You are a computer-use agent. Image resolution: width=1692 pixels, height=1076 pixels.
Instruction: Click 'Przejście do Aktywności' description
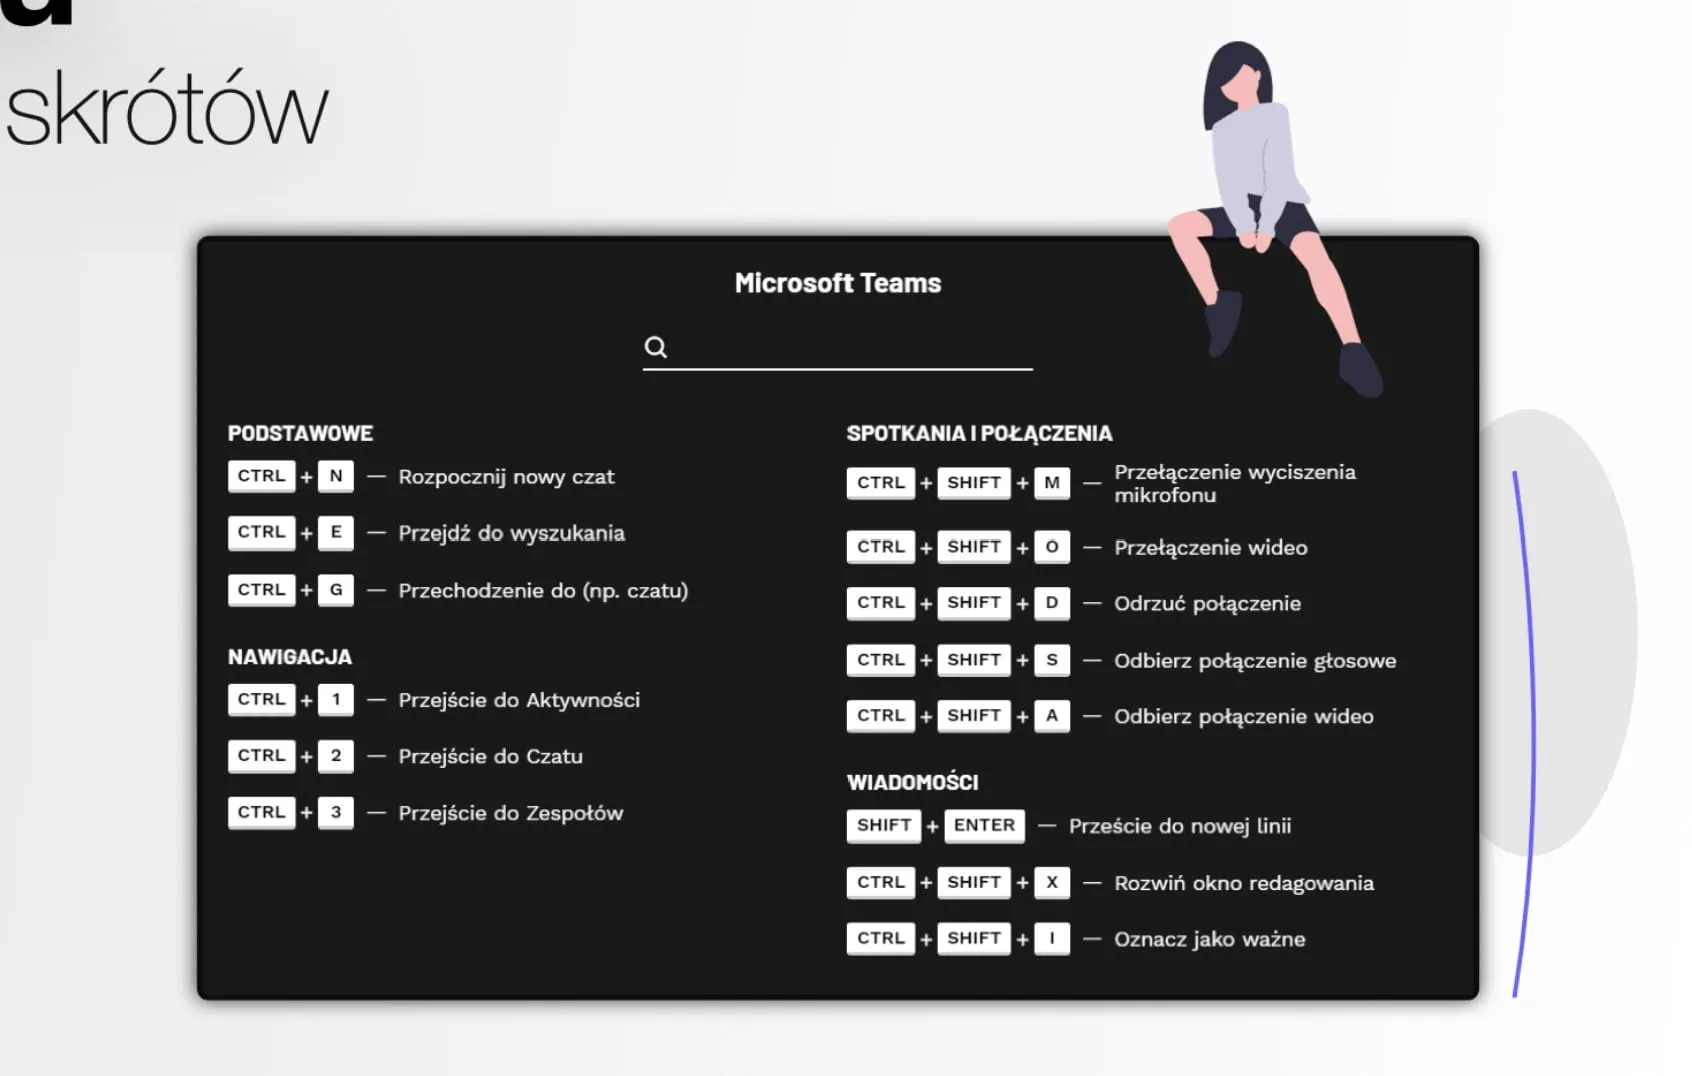point(519,700)
